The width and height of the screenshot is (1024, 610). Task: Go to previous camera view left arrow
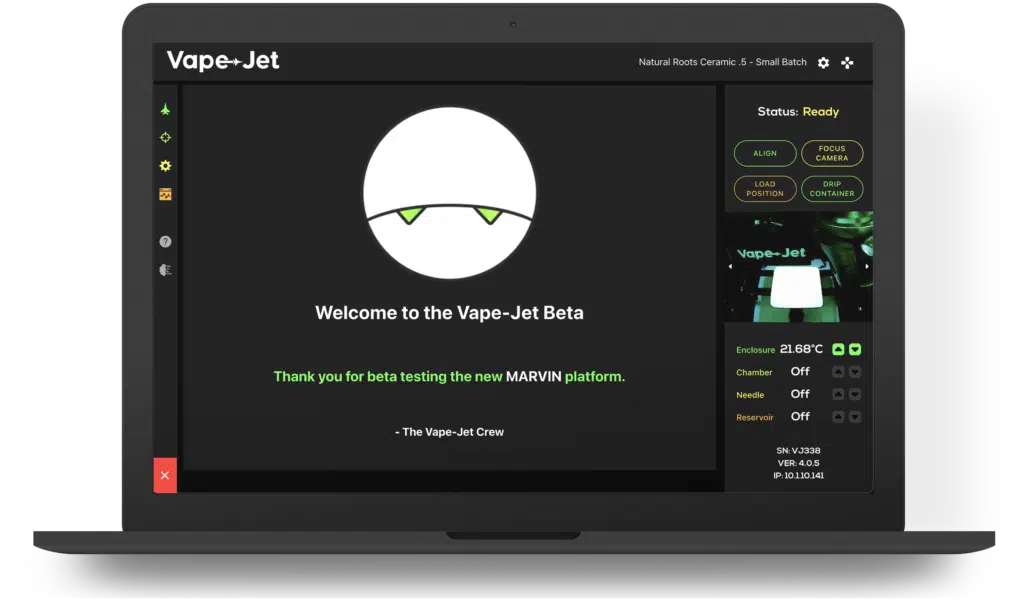click(730, 266)
